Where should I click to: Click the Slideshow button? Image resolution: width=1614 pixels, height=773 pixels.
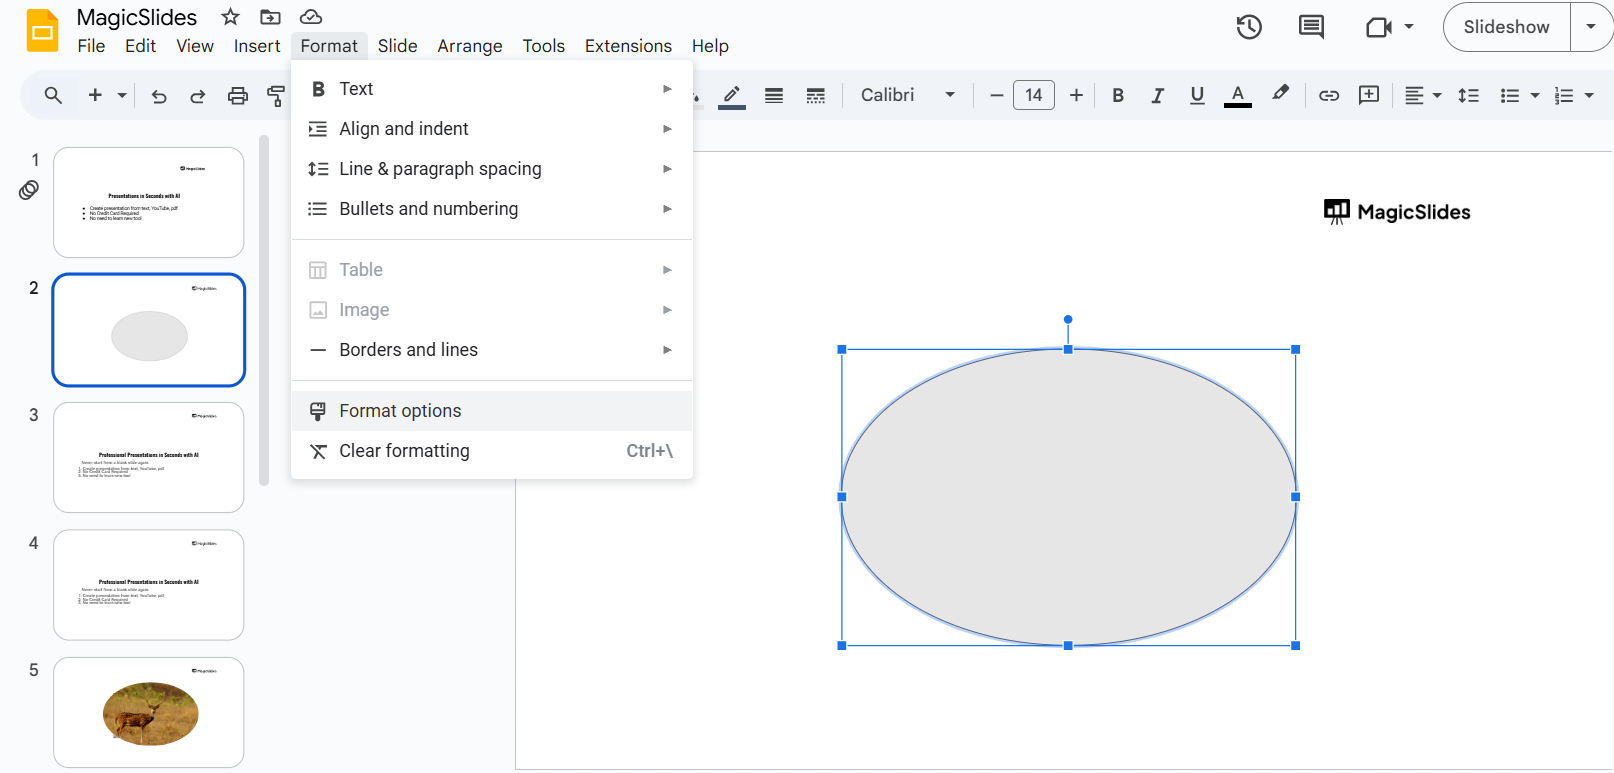coord(1506,27)
